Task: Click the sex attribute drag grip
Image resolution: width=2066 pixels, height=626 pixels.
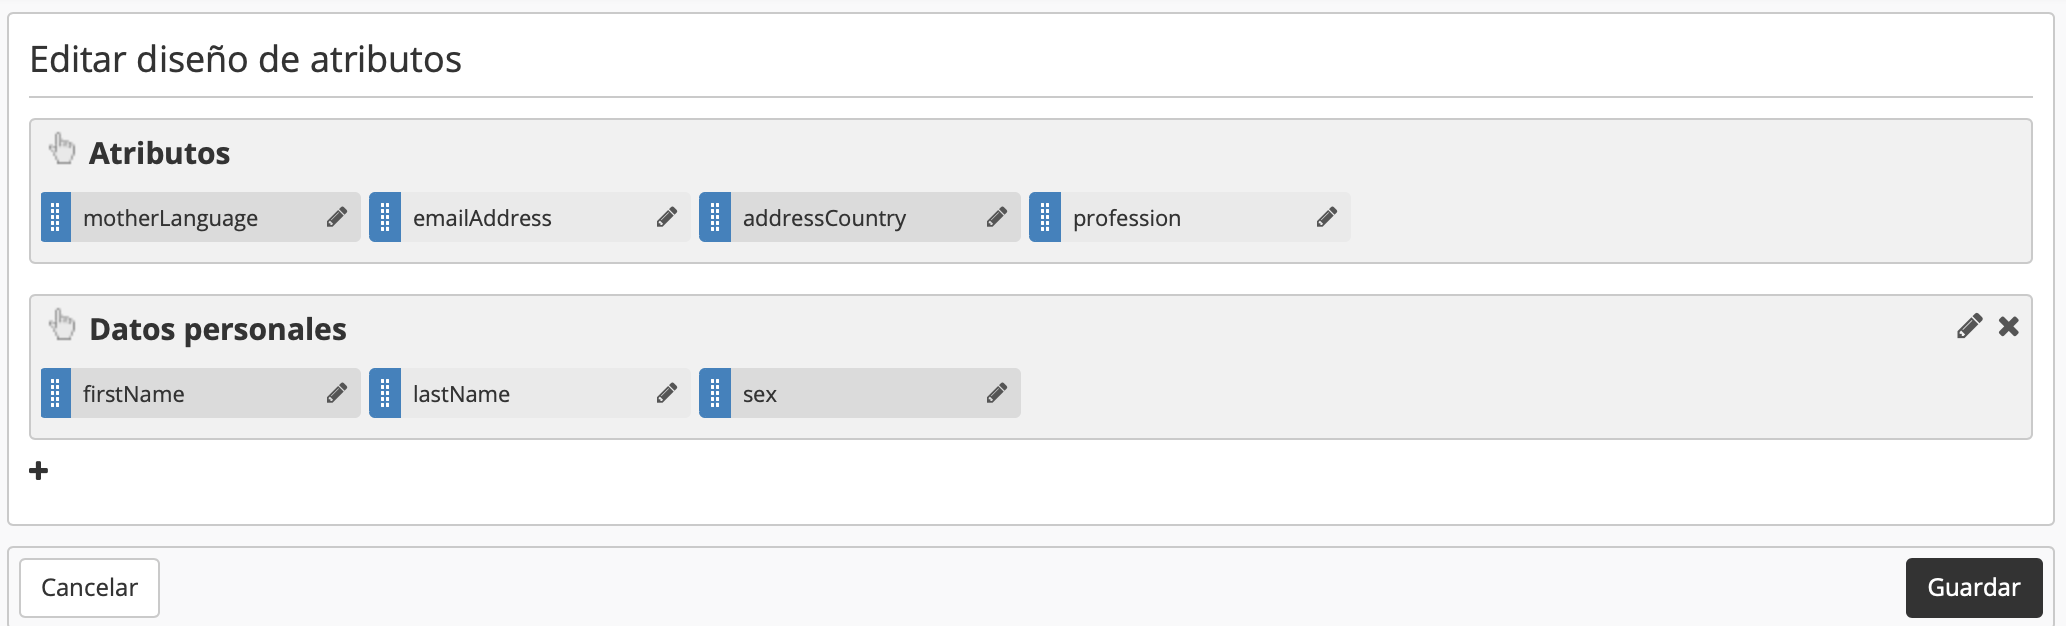Action: tap(715, 393)
